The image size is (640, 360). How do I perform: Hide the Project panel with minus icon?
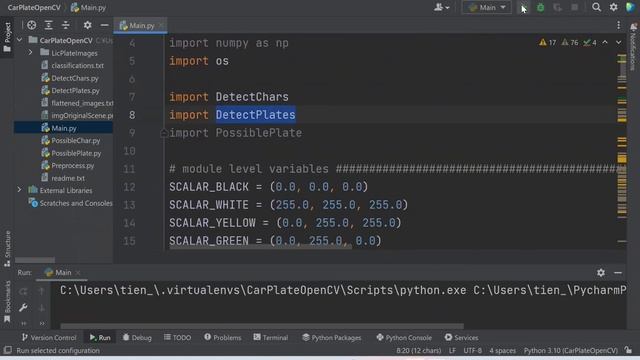click(104, 25)
